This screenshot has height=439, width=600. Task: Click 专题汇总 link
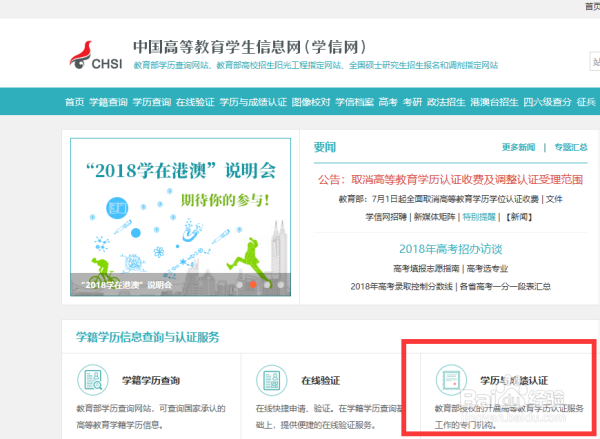pos(571,147)
